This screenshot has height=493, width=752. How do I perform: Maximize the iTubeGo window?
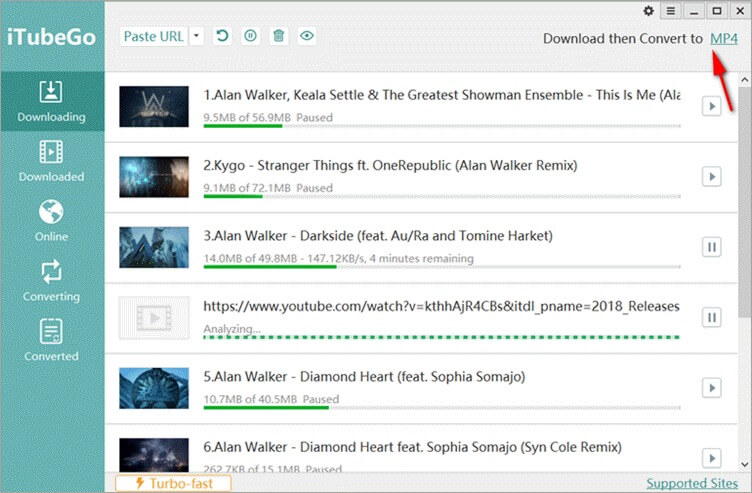(717, 11)
